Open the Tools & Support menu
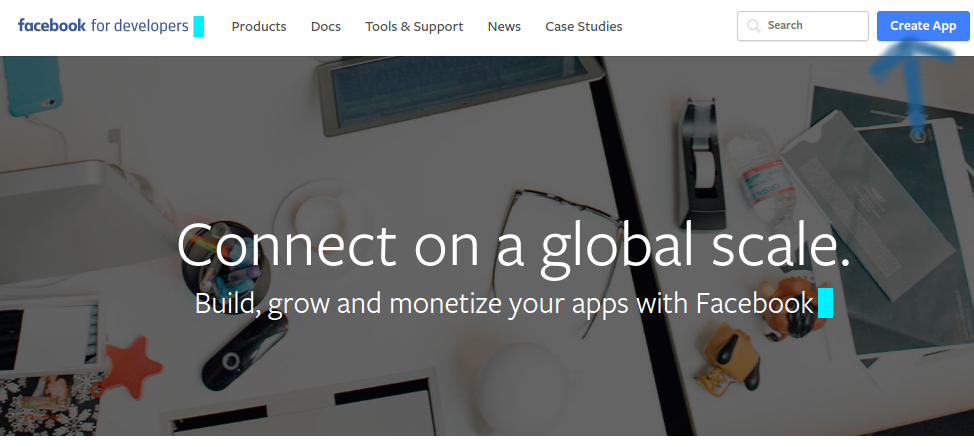The height and width of the screenshot is (447, 974). pos(414,27)
